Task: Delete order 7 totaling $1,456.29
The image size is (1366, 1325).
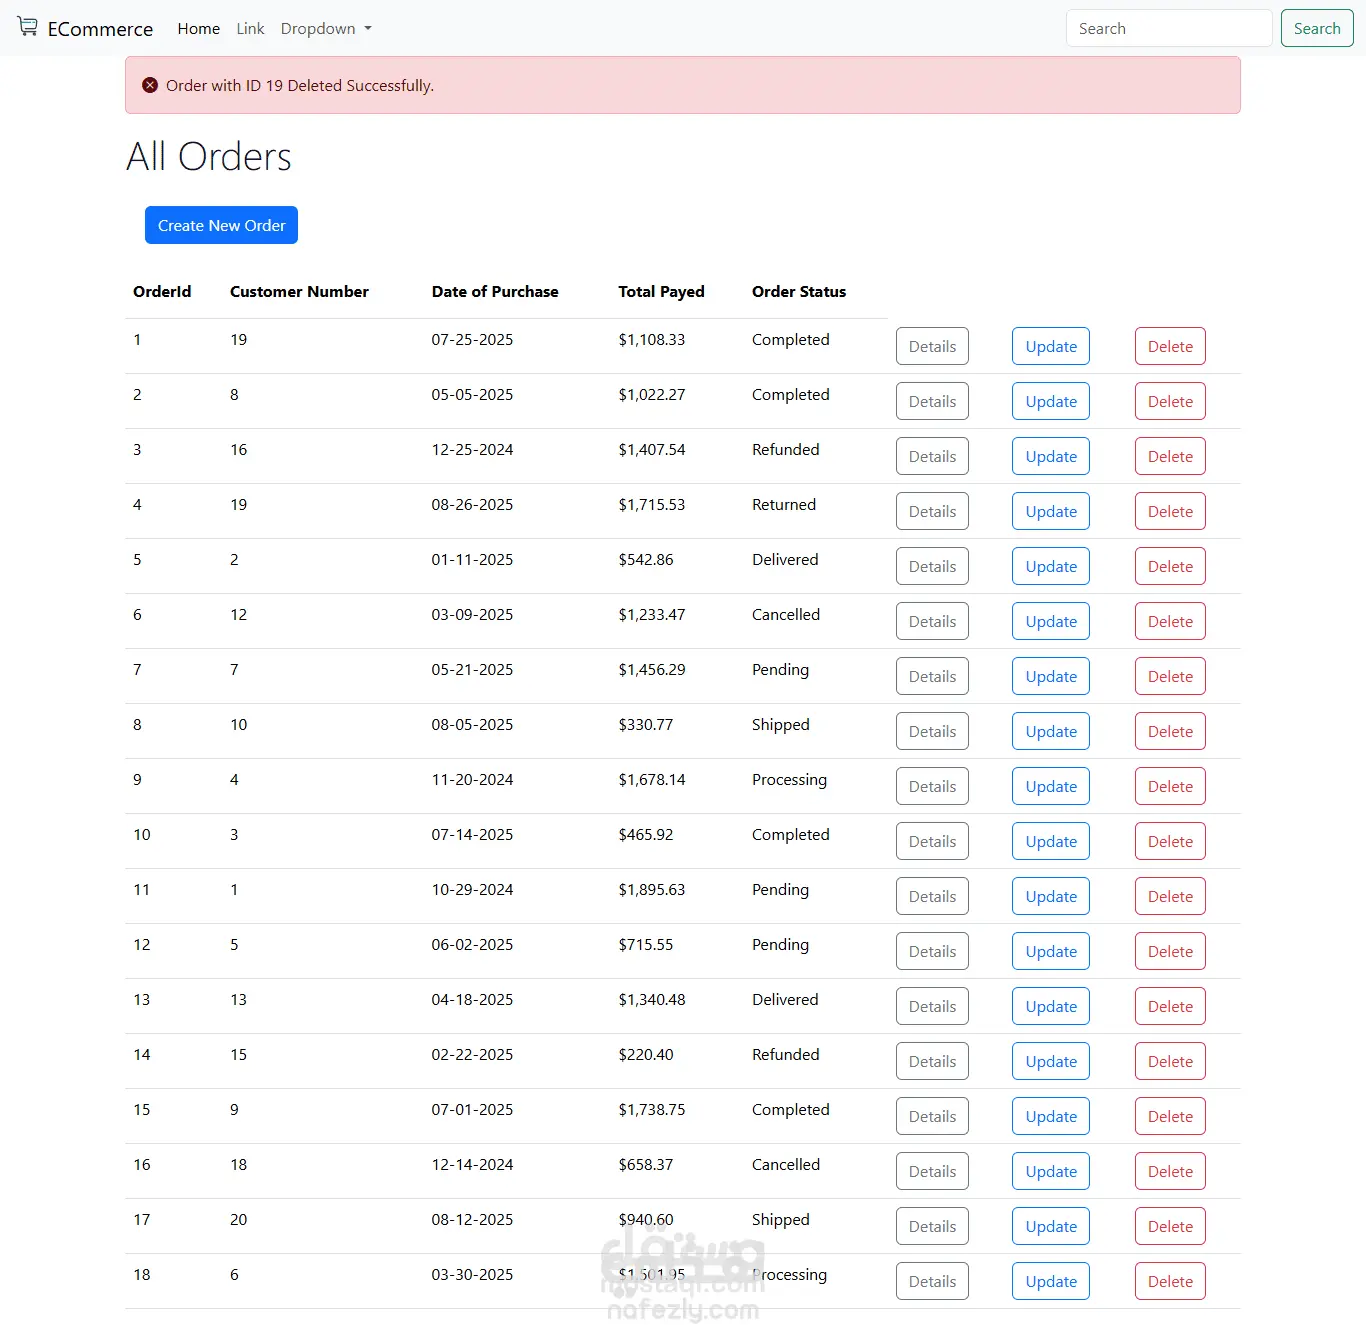Action: coord(1170,676)
